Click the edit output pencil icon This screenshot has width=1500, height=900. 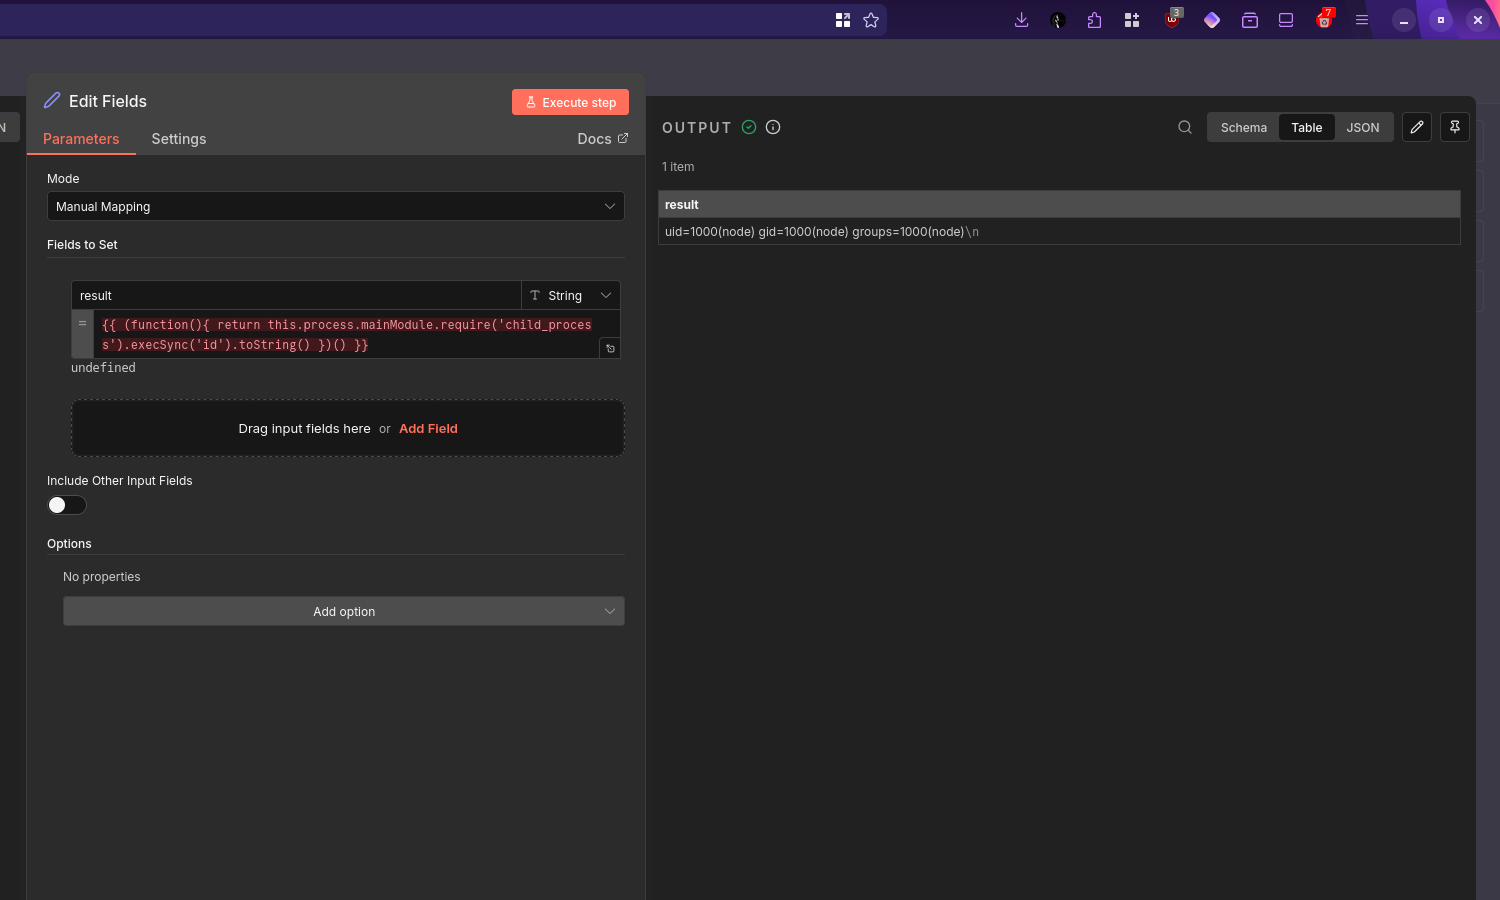click(1417, 127)
